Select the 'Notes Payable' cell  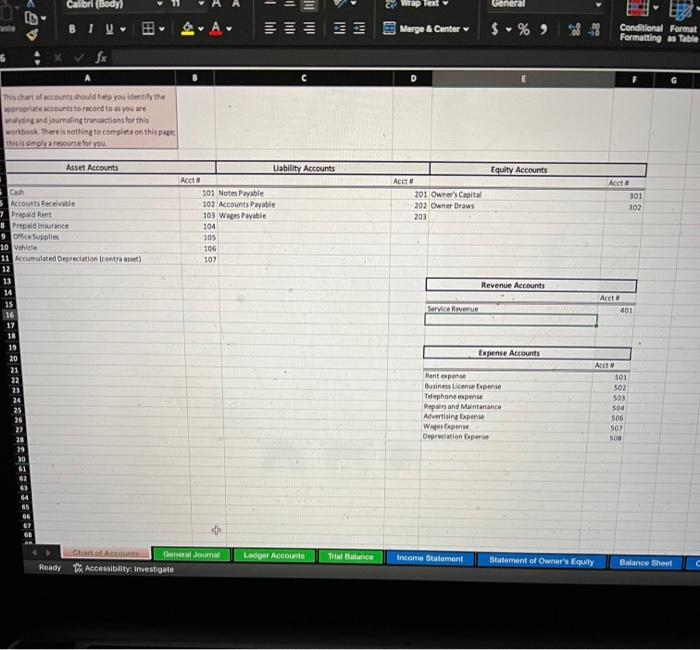(304, 193)
